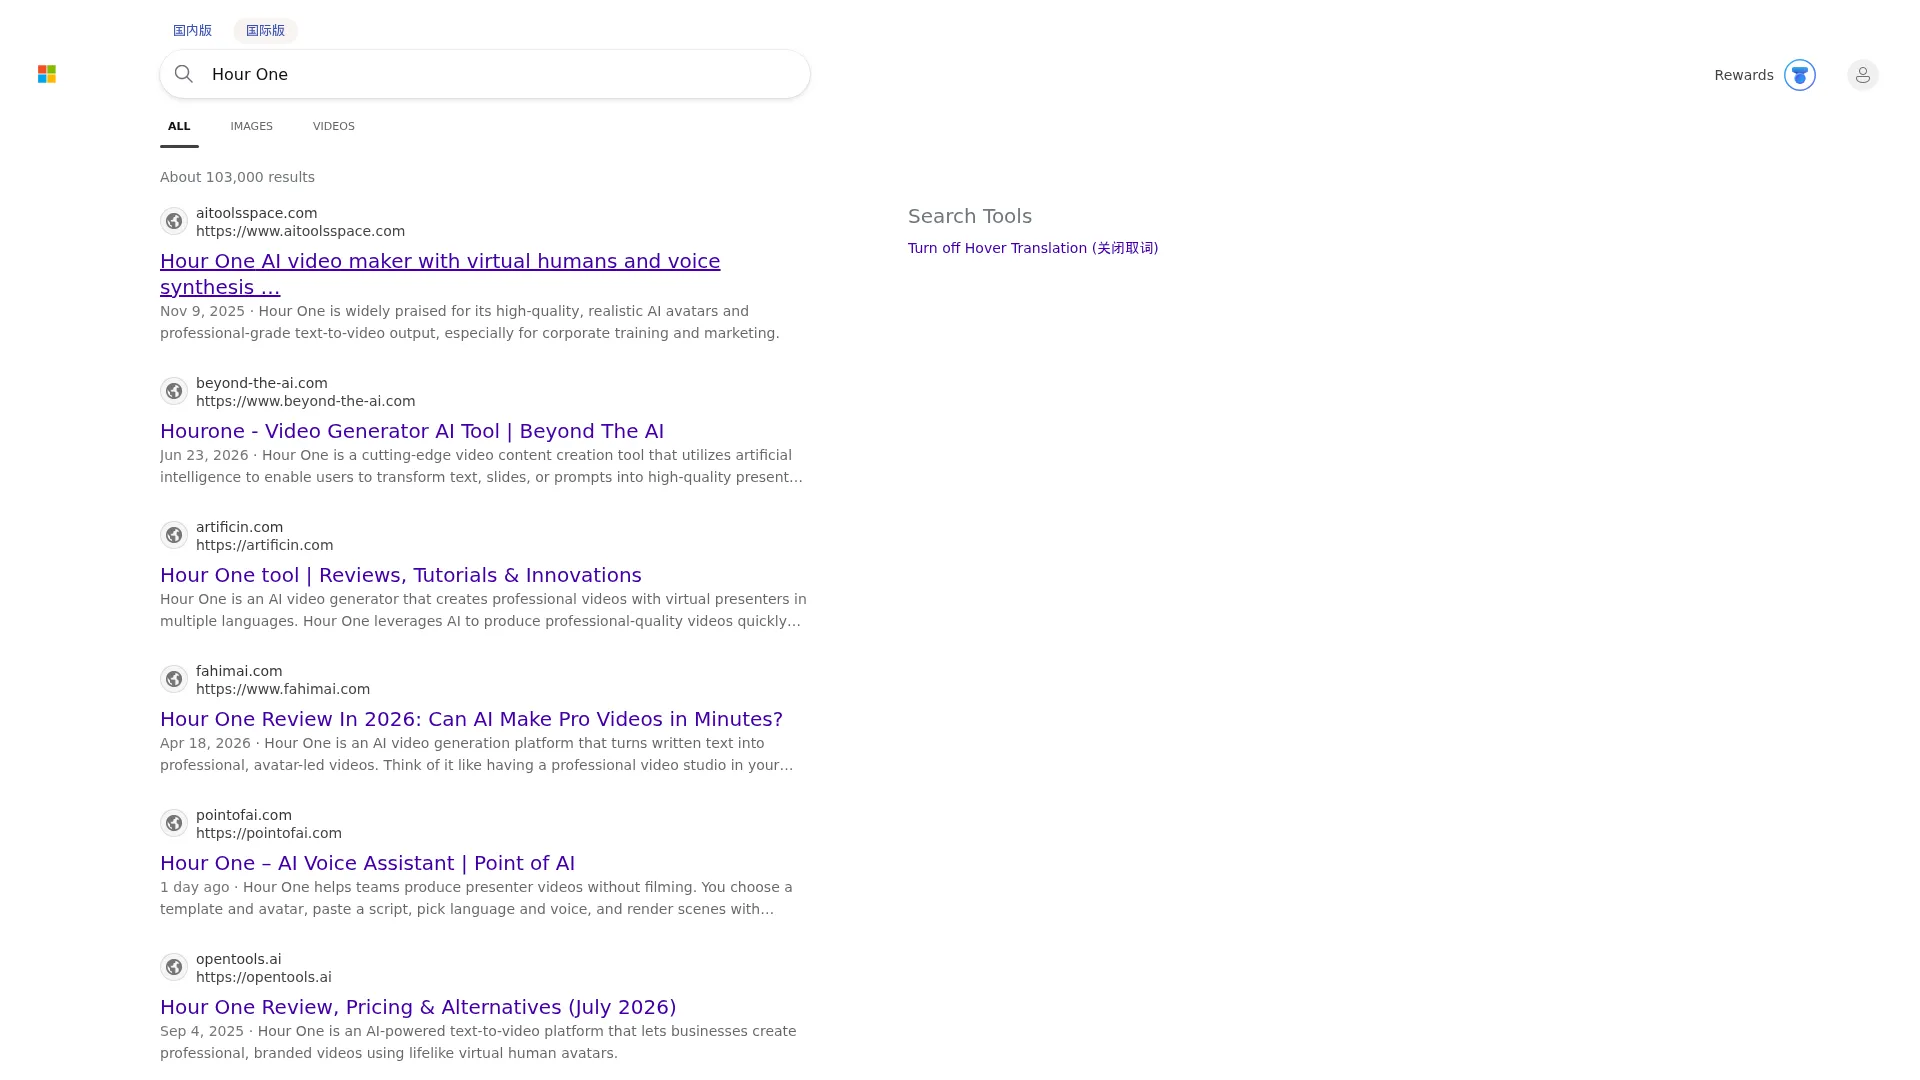
Task: Click the globe icon beside artificin.com
Action: click(174, 535)
